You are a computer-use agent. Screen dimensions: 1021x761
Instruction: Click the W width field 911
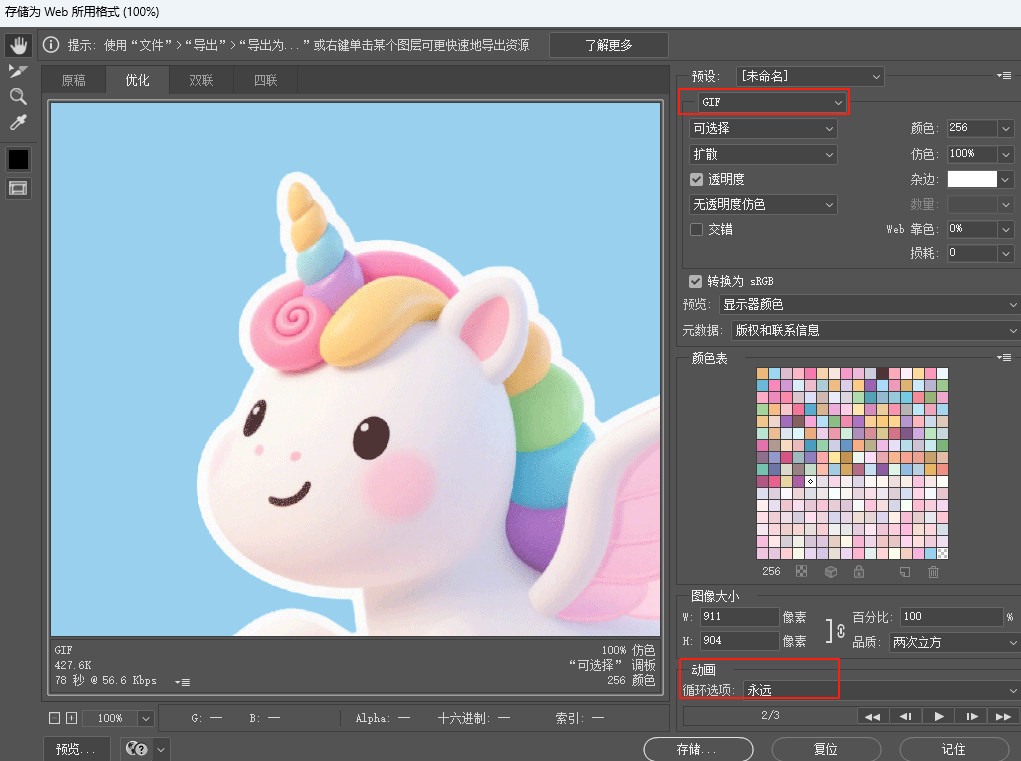740,616
